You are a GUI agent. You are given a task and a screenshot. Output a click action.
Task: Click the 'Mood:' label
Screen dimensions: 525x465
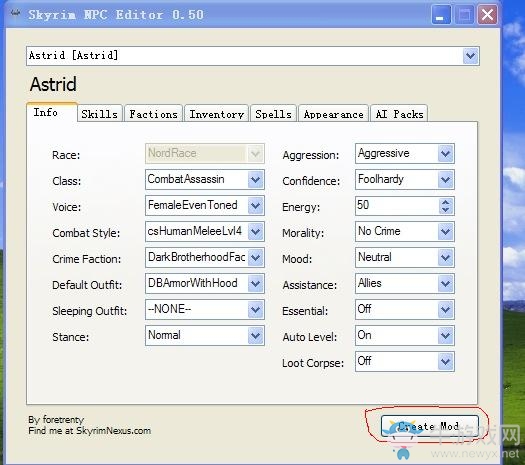pos(297,259)
